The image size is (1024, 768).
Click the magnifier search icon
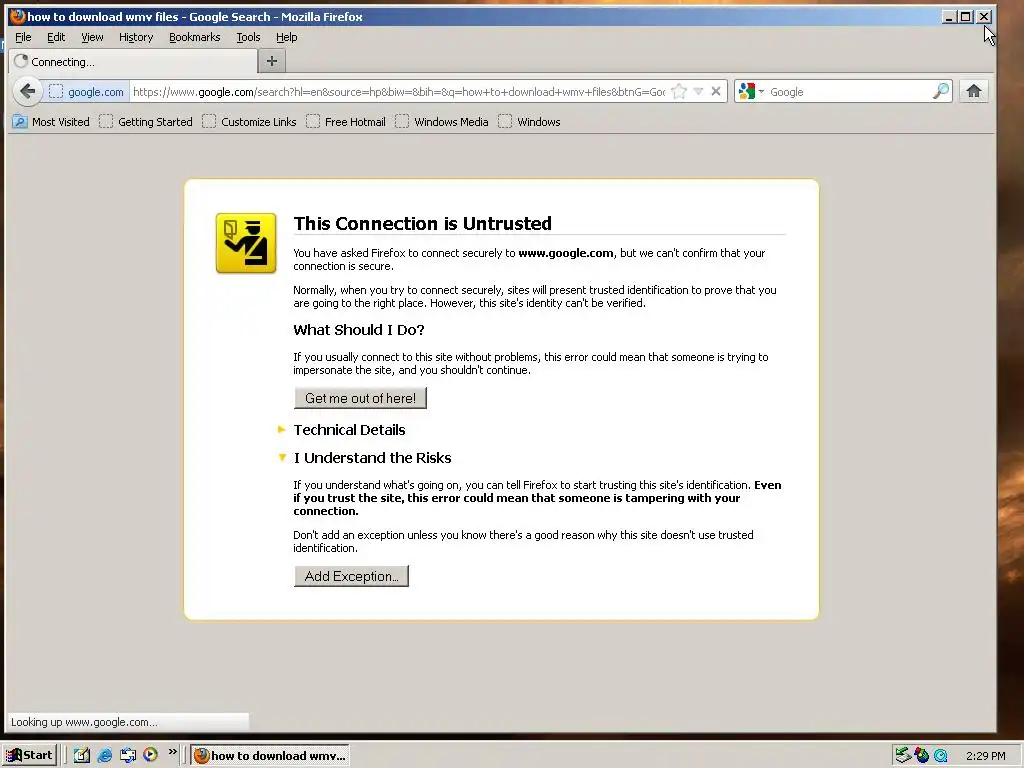point(940,91)
